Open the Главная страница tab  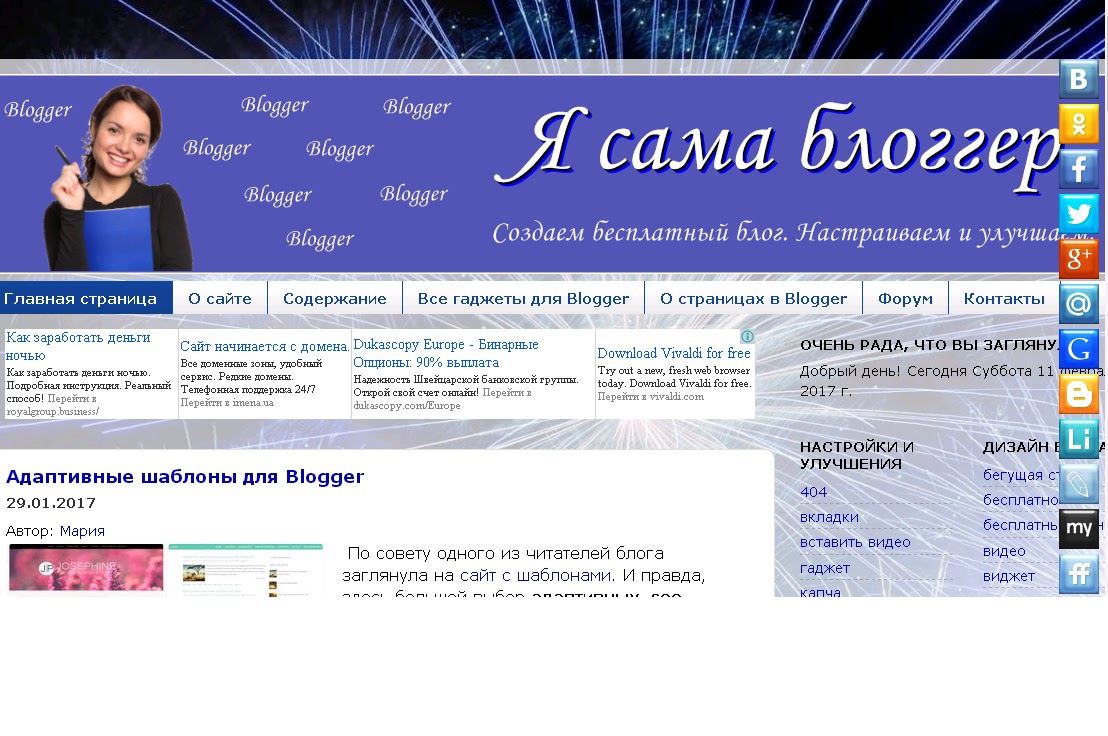[x=86, y=298]
